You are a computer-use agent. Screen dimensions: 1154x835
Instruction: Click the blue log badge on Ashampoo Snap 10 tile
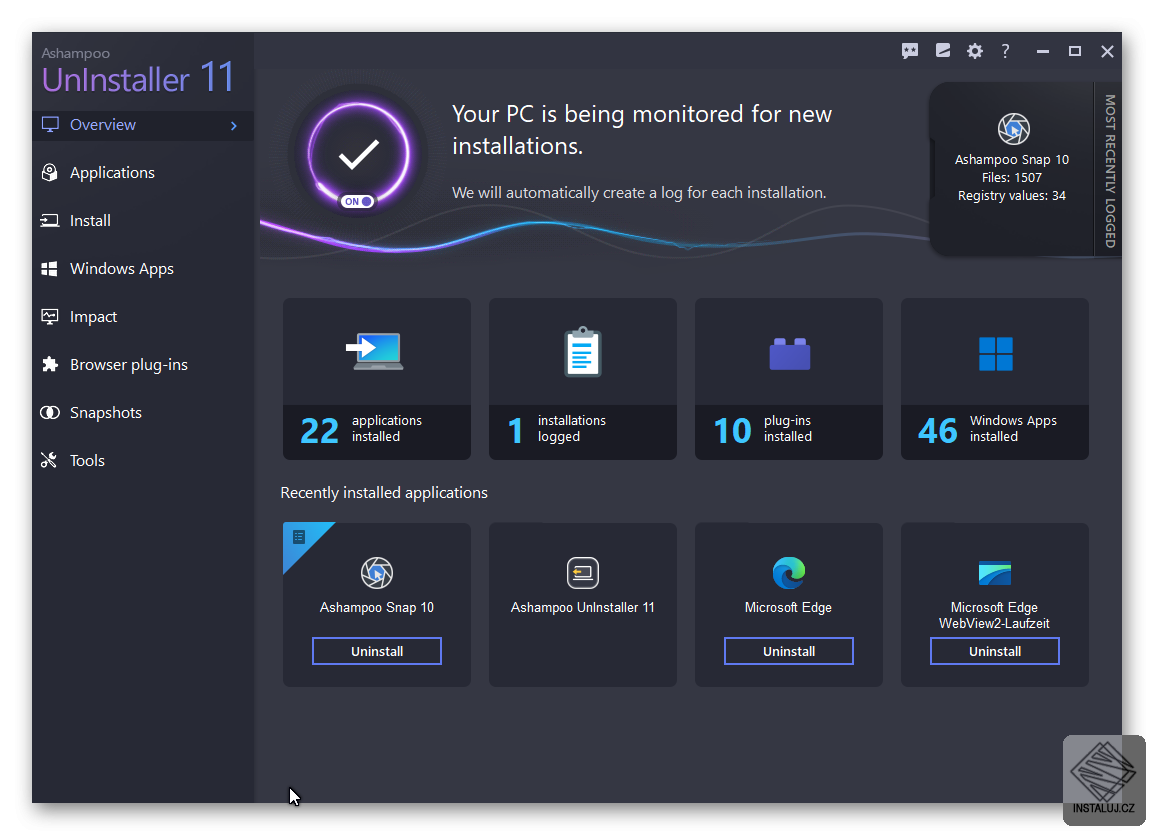[x=298, y=539]
